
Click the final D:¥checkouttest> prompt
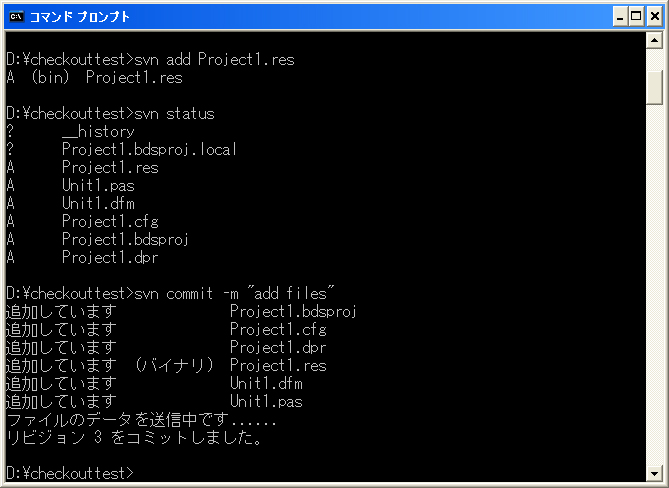(70, 473)
